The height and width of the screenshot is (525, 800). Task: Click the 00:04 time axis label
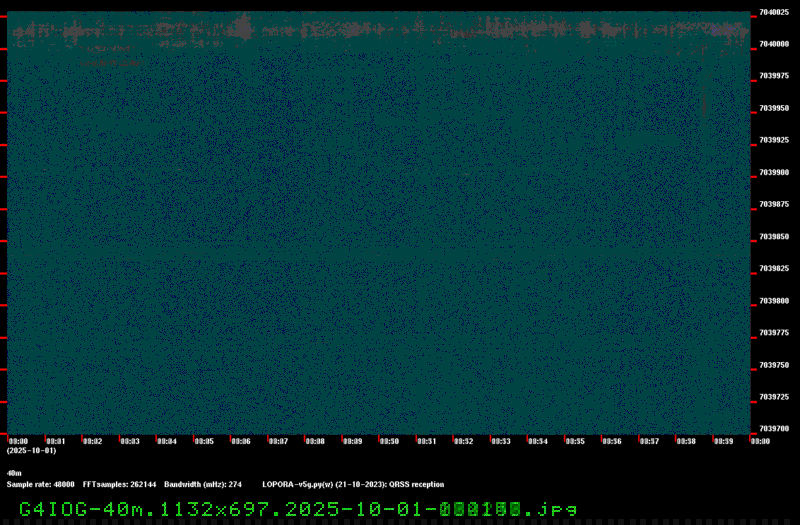[166, 441]
